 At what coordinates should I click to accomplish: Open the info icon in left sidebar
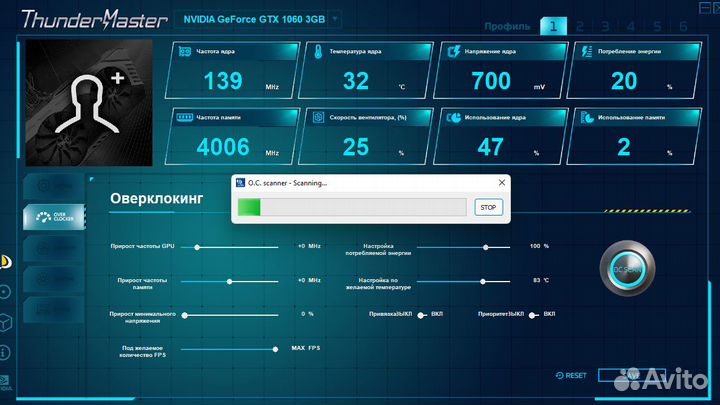[4, 352]
